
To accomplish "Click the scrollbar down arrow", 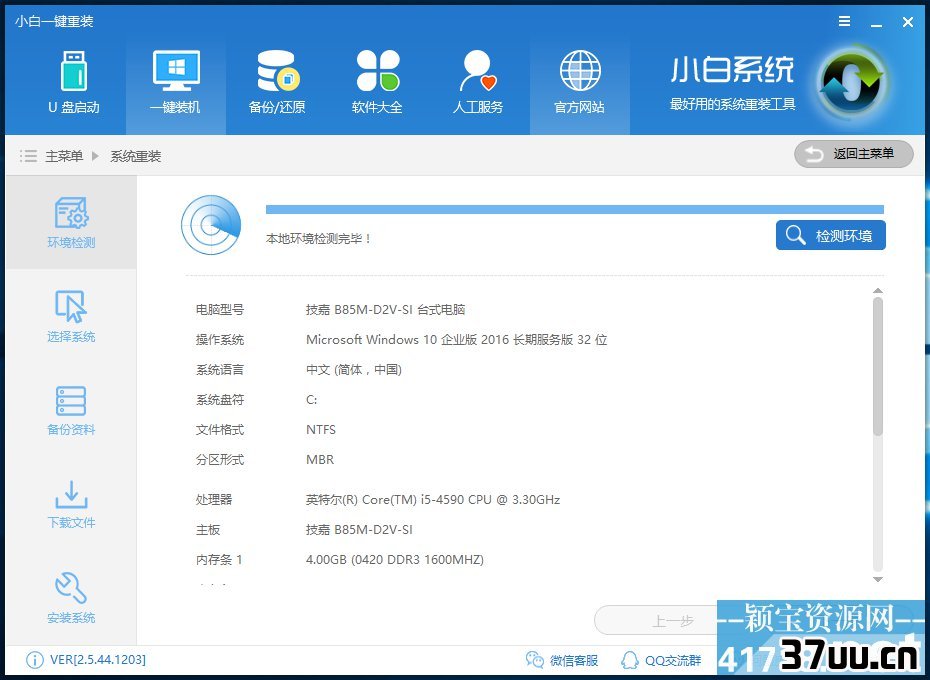I will point(878,579).
